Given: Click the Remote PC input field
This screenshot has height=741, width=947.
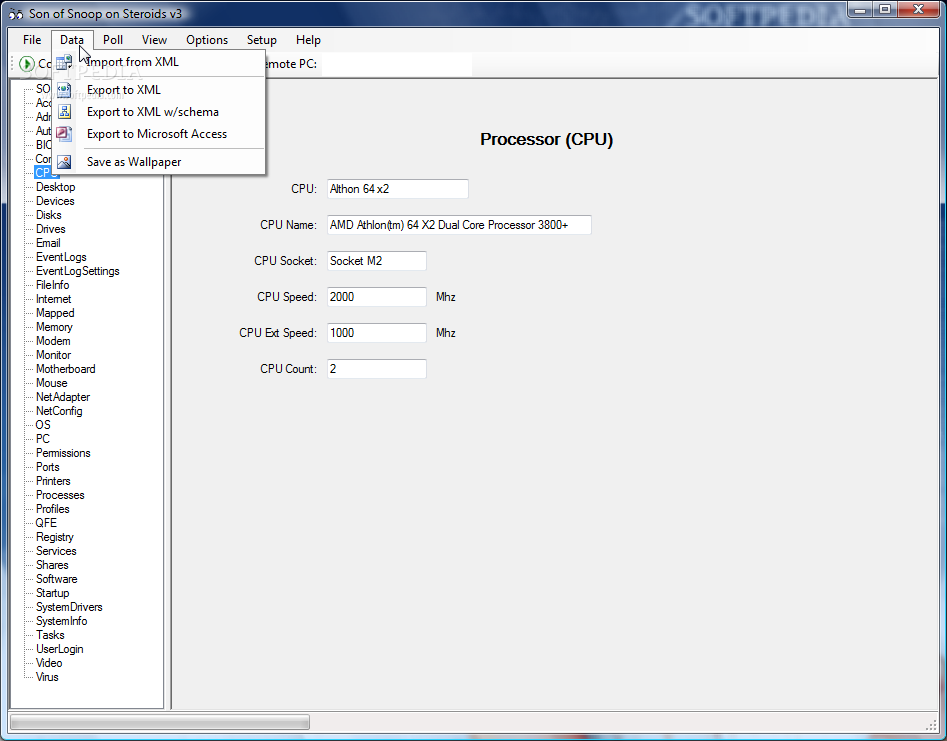Looking at the screenshot, I should [x=397, y=63].
